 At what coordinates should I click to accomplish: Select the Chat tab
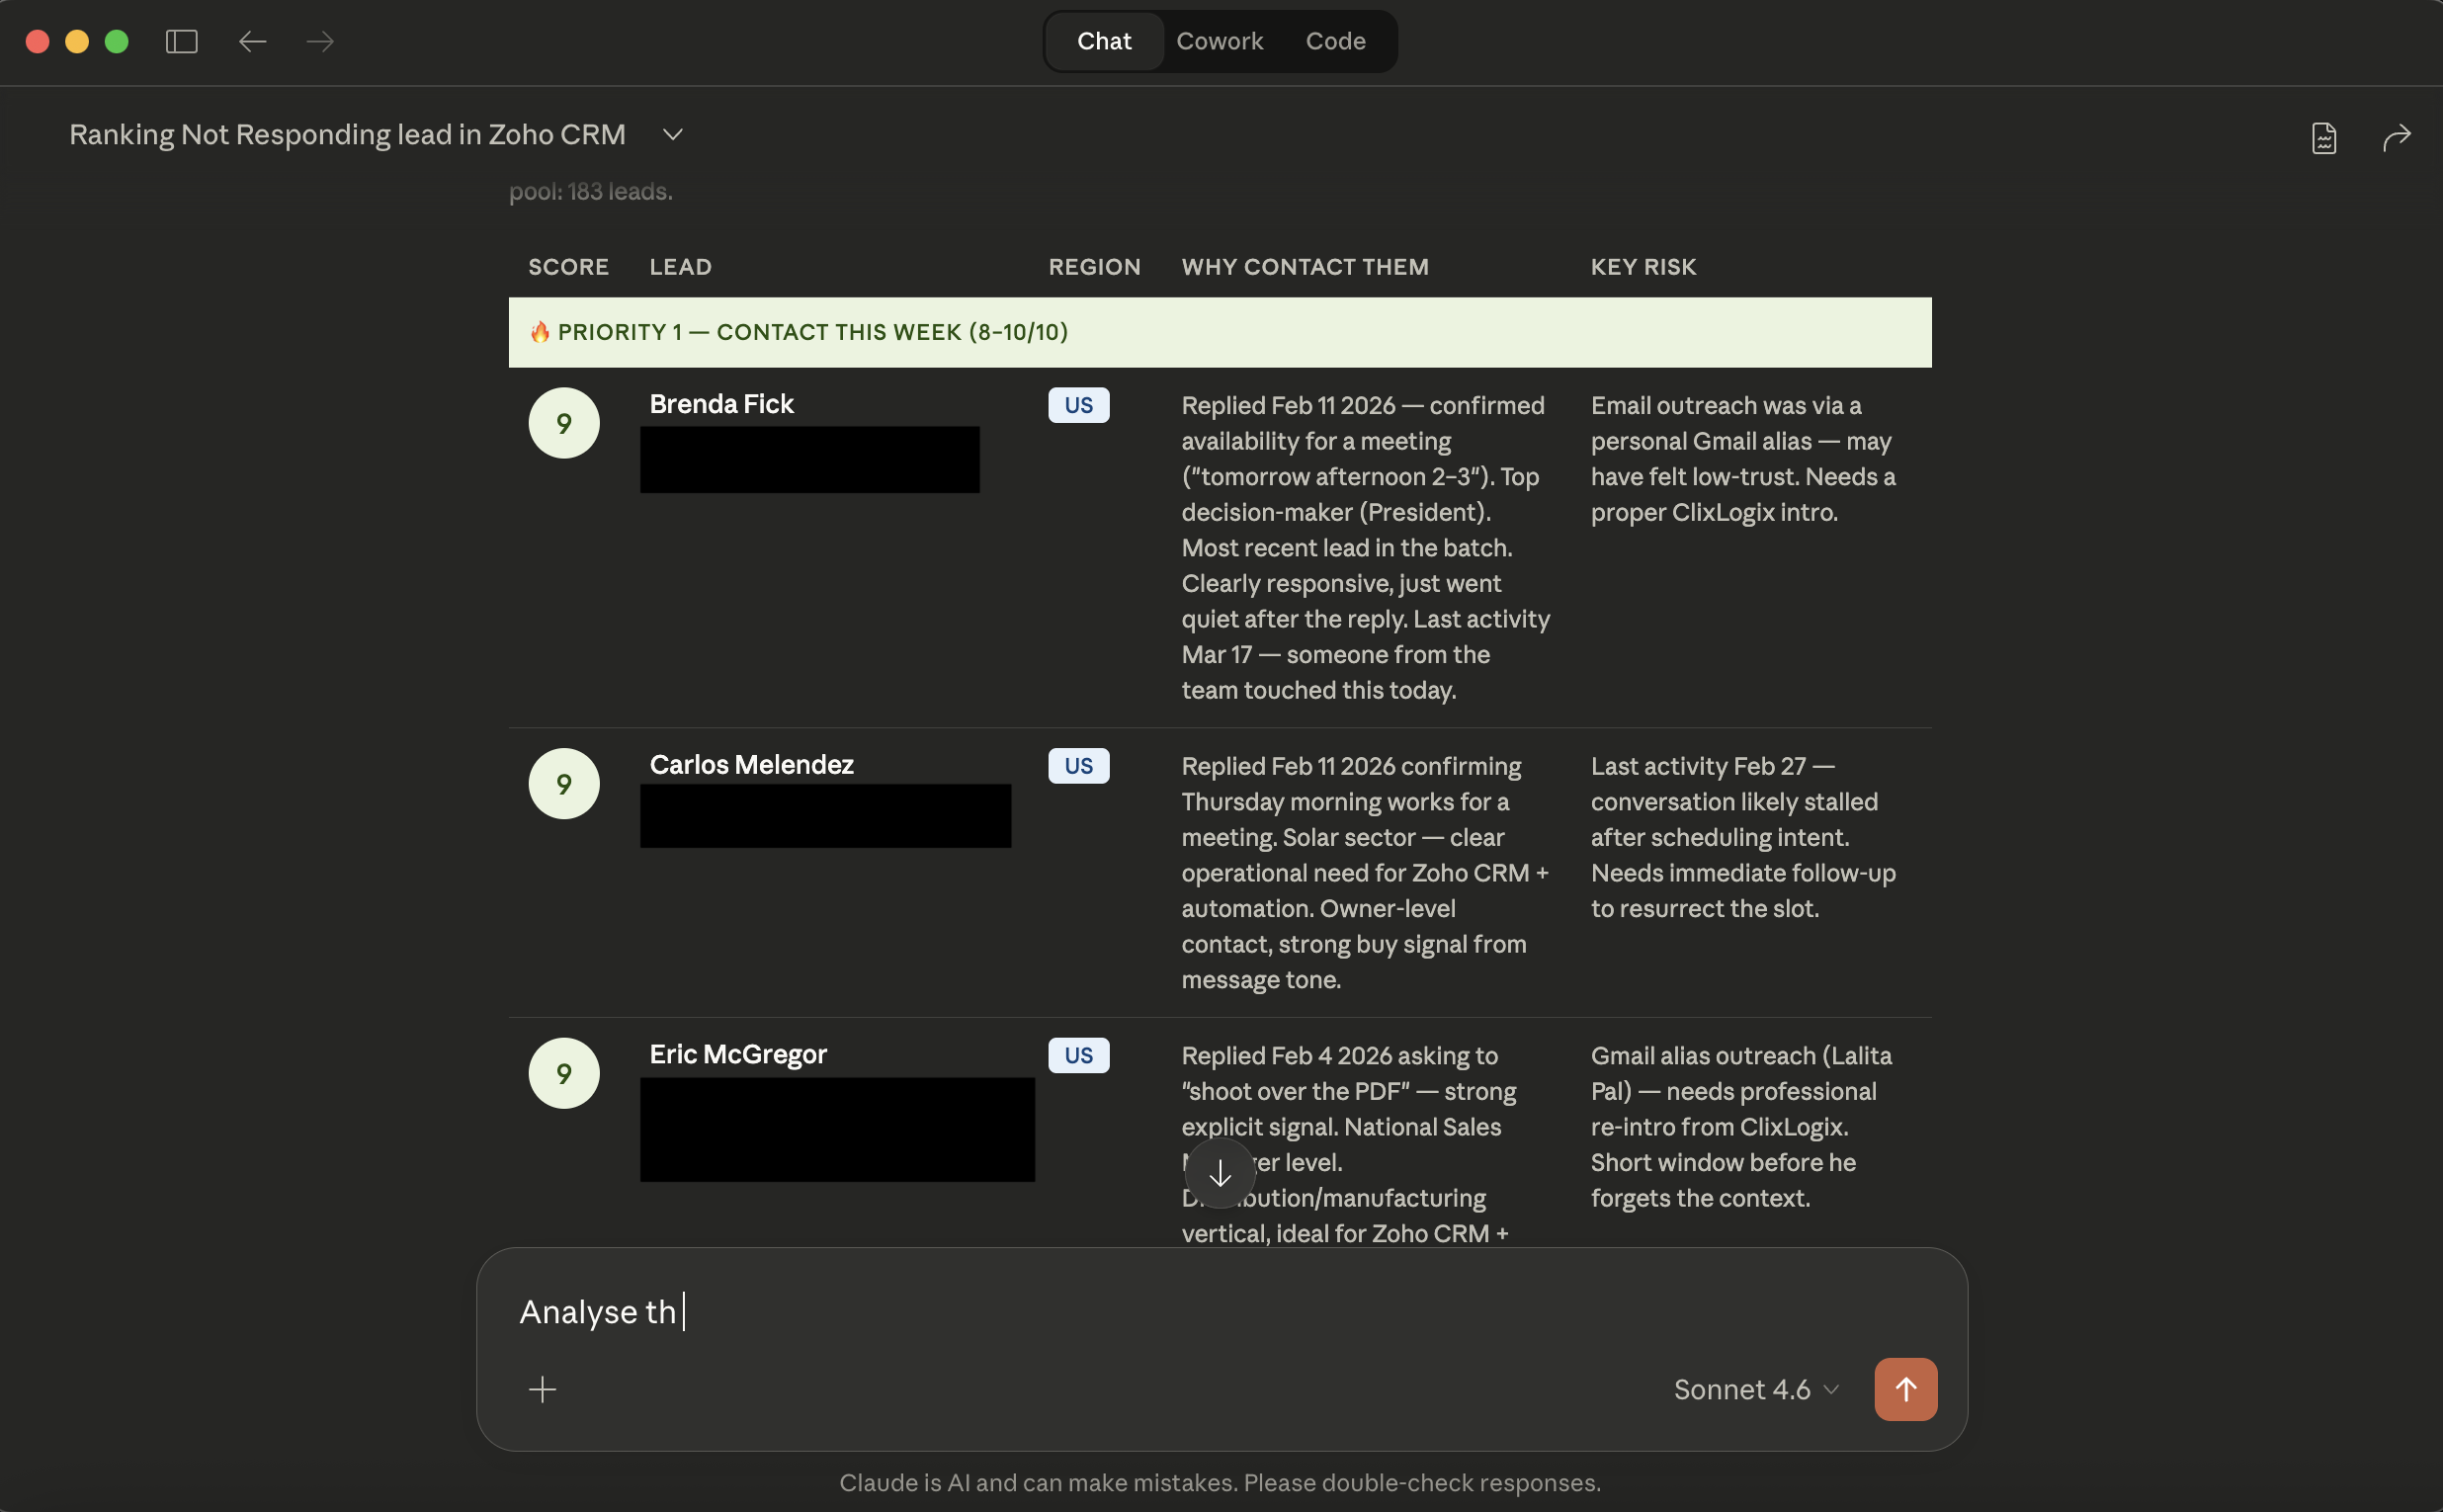click(x=1104, y=41)
